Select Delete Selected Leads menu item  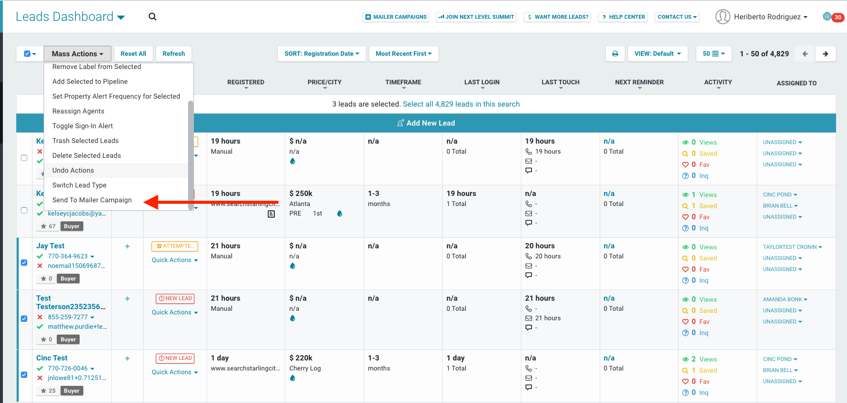86,156
